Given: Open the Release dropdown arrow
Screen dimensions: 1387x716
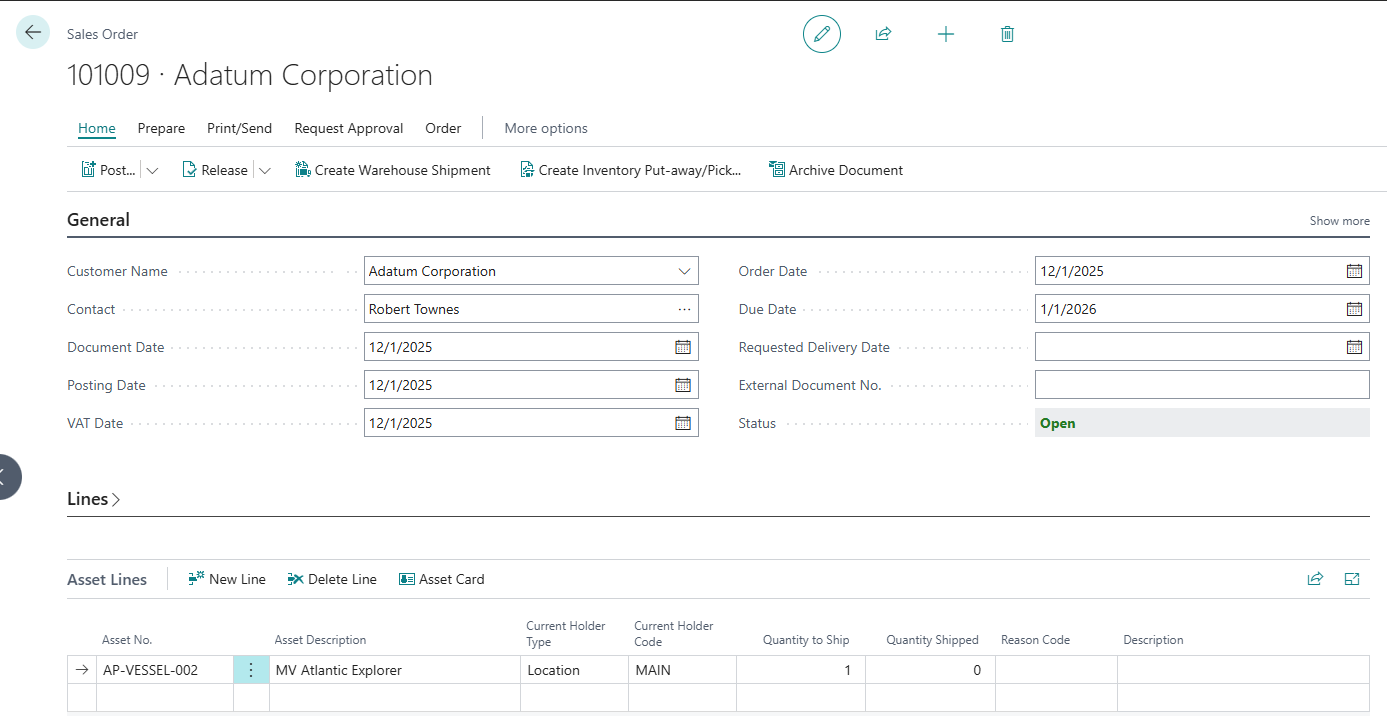Looking at the screenshot, I should click(265, 171).
